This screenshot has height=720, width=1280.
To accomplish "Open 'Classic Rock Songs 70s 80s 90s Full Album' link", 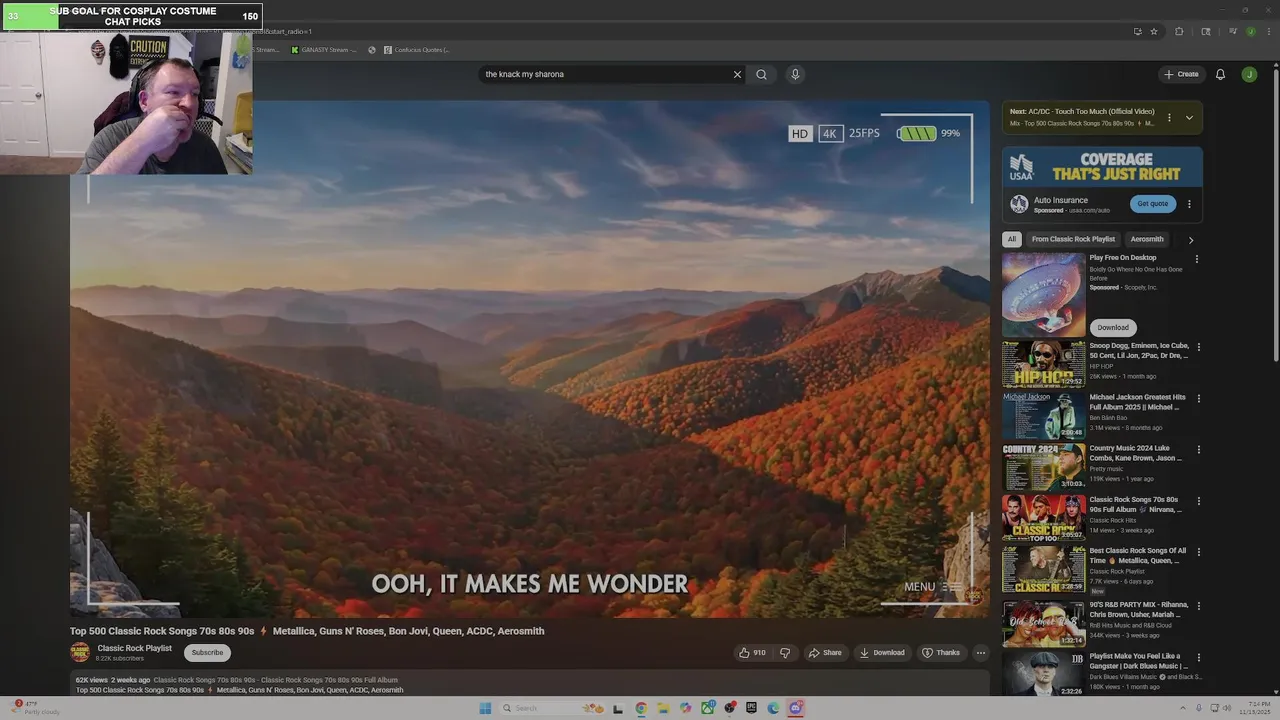I will click(1136, 504).
